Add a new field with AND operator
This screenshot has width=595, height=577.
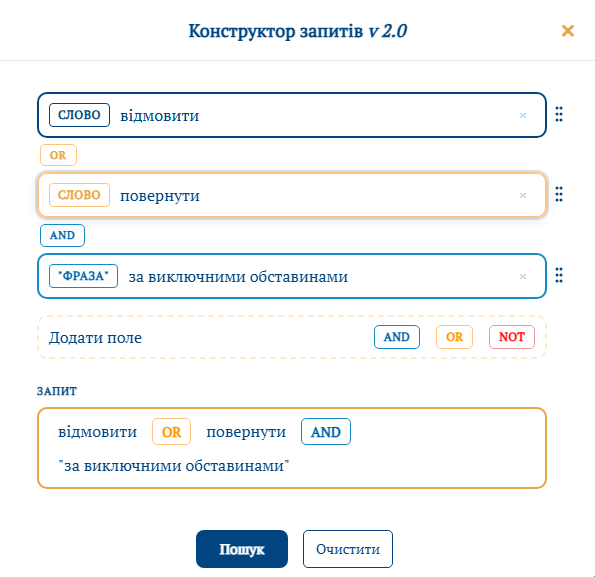[397, 337]
